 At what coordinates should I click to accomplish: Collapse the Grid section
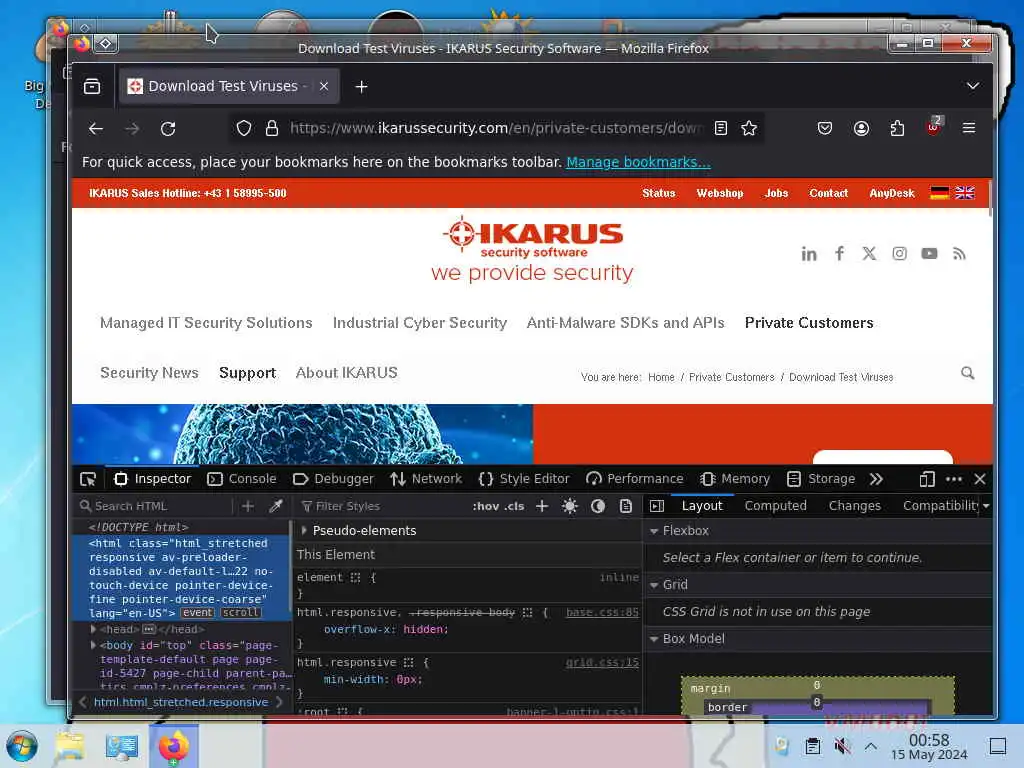654,586
